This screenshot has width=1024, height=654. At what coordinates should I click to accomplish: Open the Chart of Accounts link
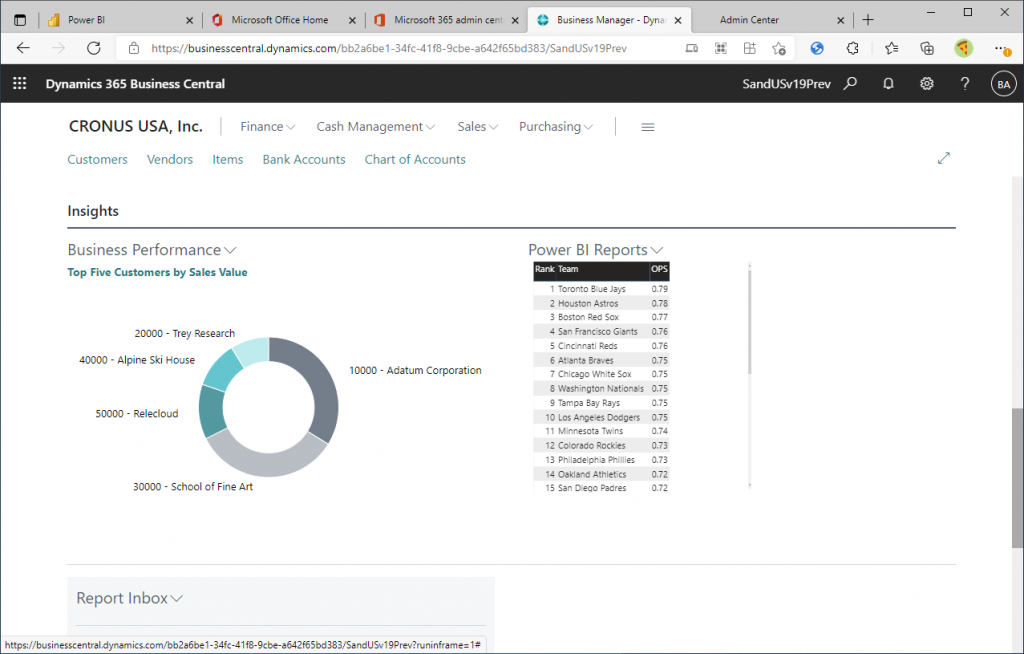point(415,159)
